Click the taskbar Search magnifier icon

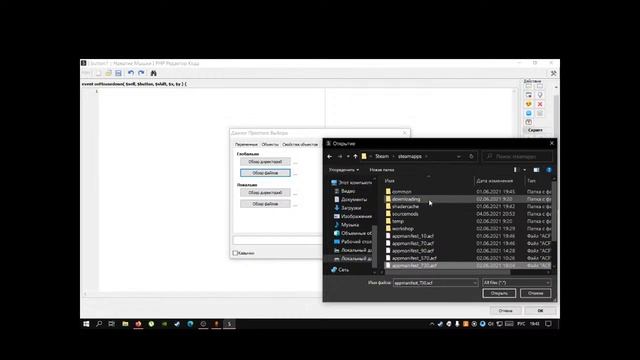(99, 324)
